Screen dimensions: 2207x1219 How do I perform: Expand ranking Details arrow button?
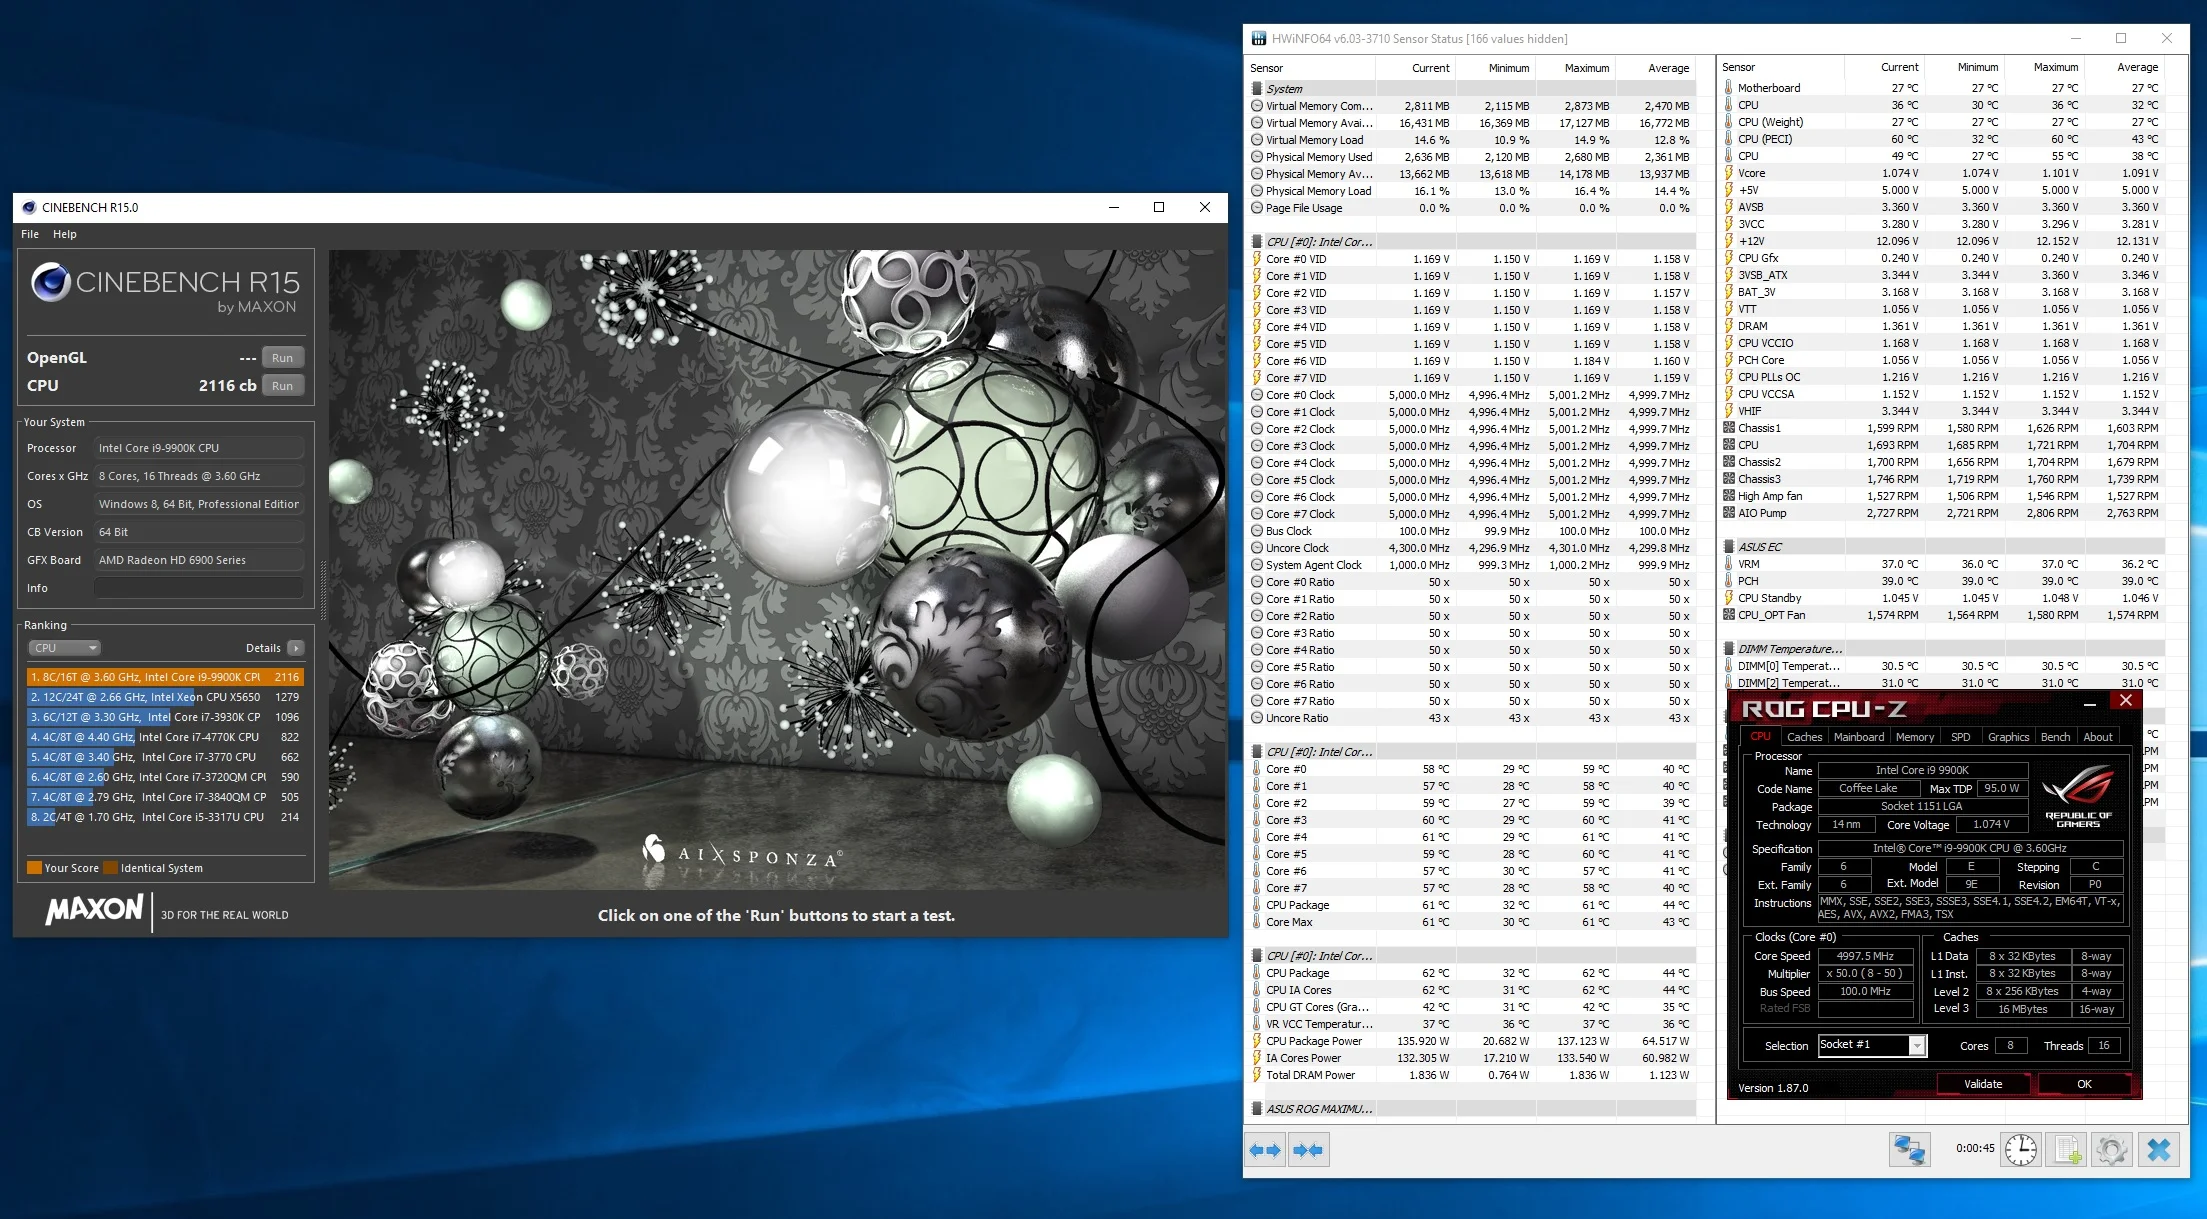(x=295, y=648)
